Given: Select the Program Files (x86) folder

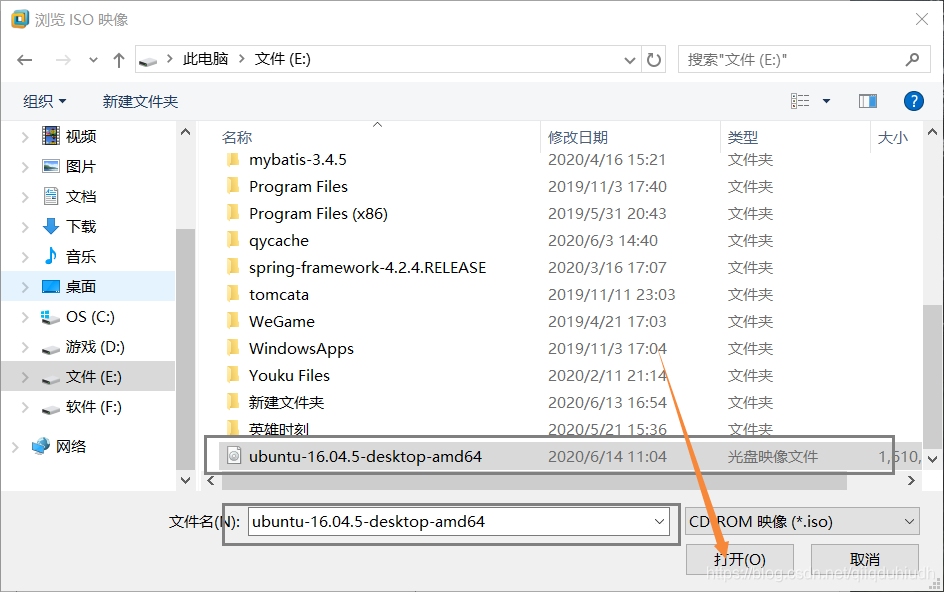Looking at the screenshot, I should [x=318, y=214].
